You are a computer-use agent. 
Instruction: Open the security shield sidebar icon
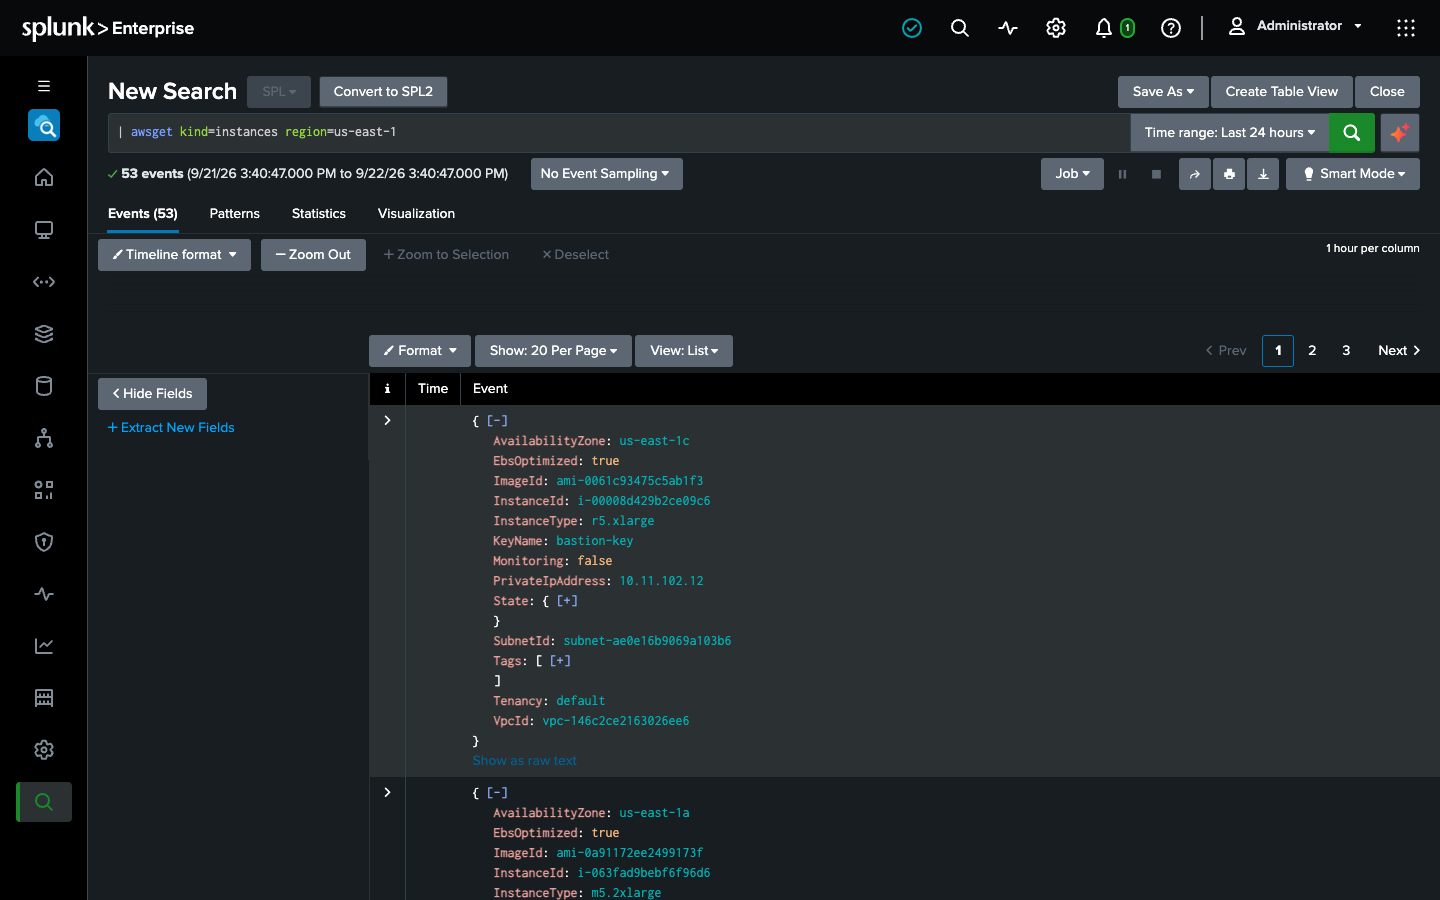pyautogui.click(x=44, y=542)
